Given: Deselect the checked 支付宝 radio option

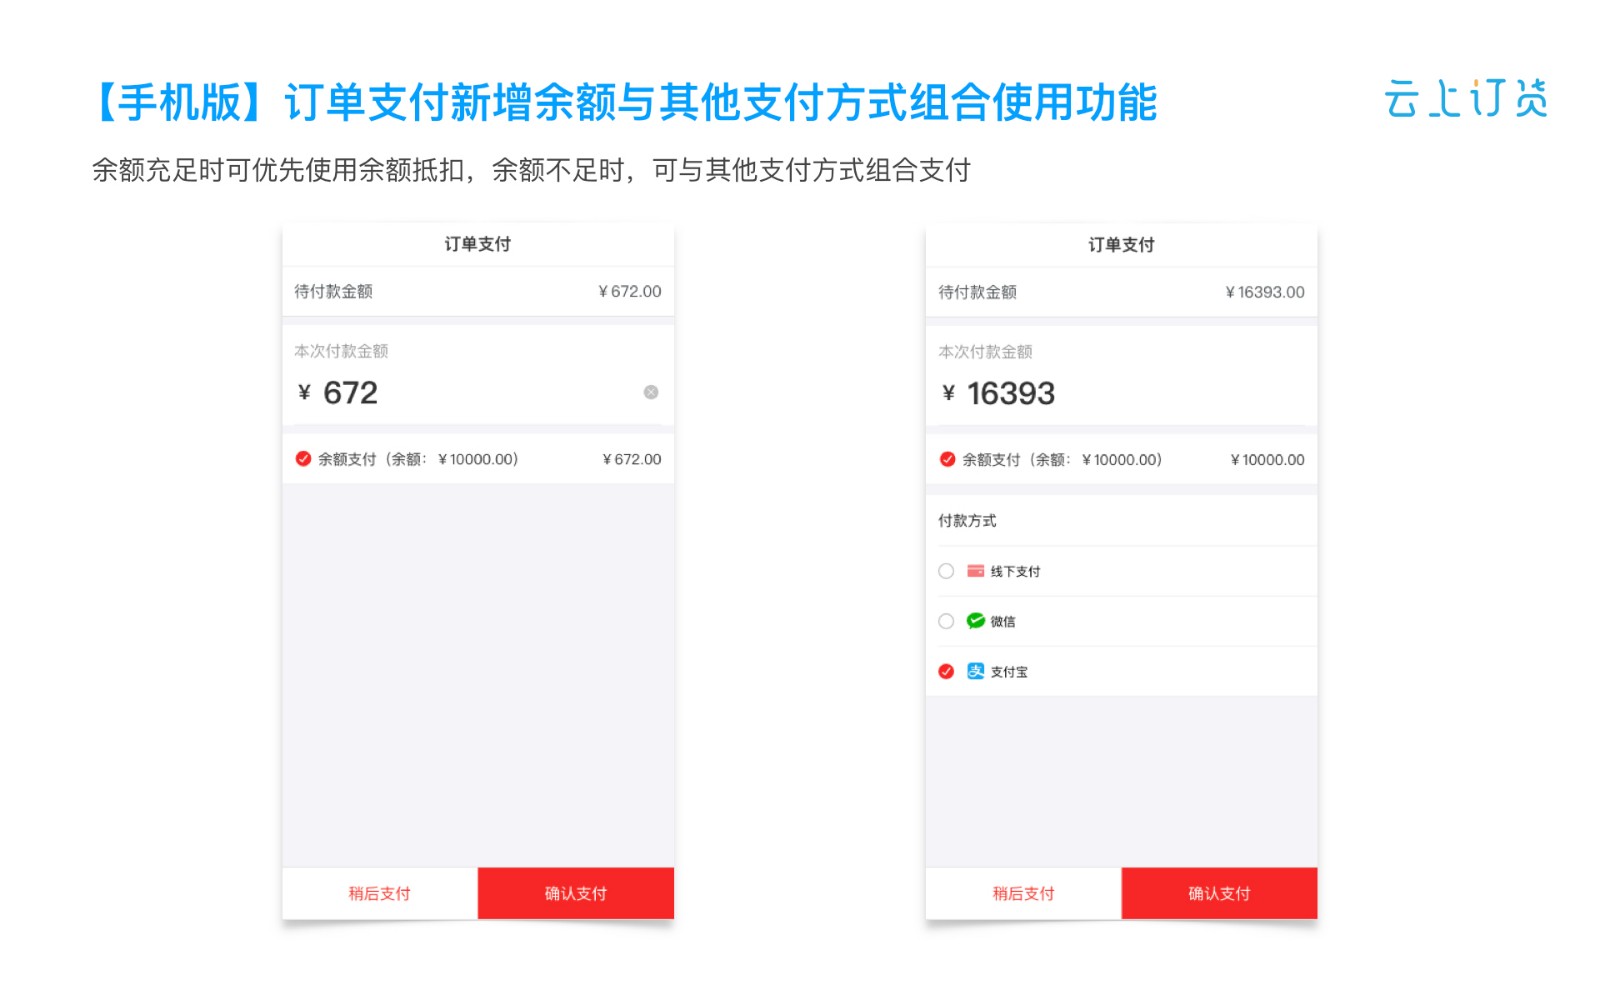Looking at the screenshot, I should coord(946,671).
